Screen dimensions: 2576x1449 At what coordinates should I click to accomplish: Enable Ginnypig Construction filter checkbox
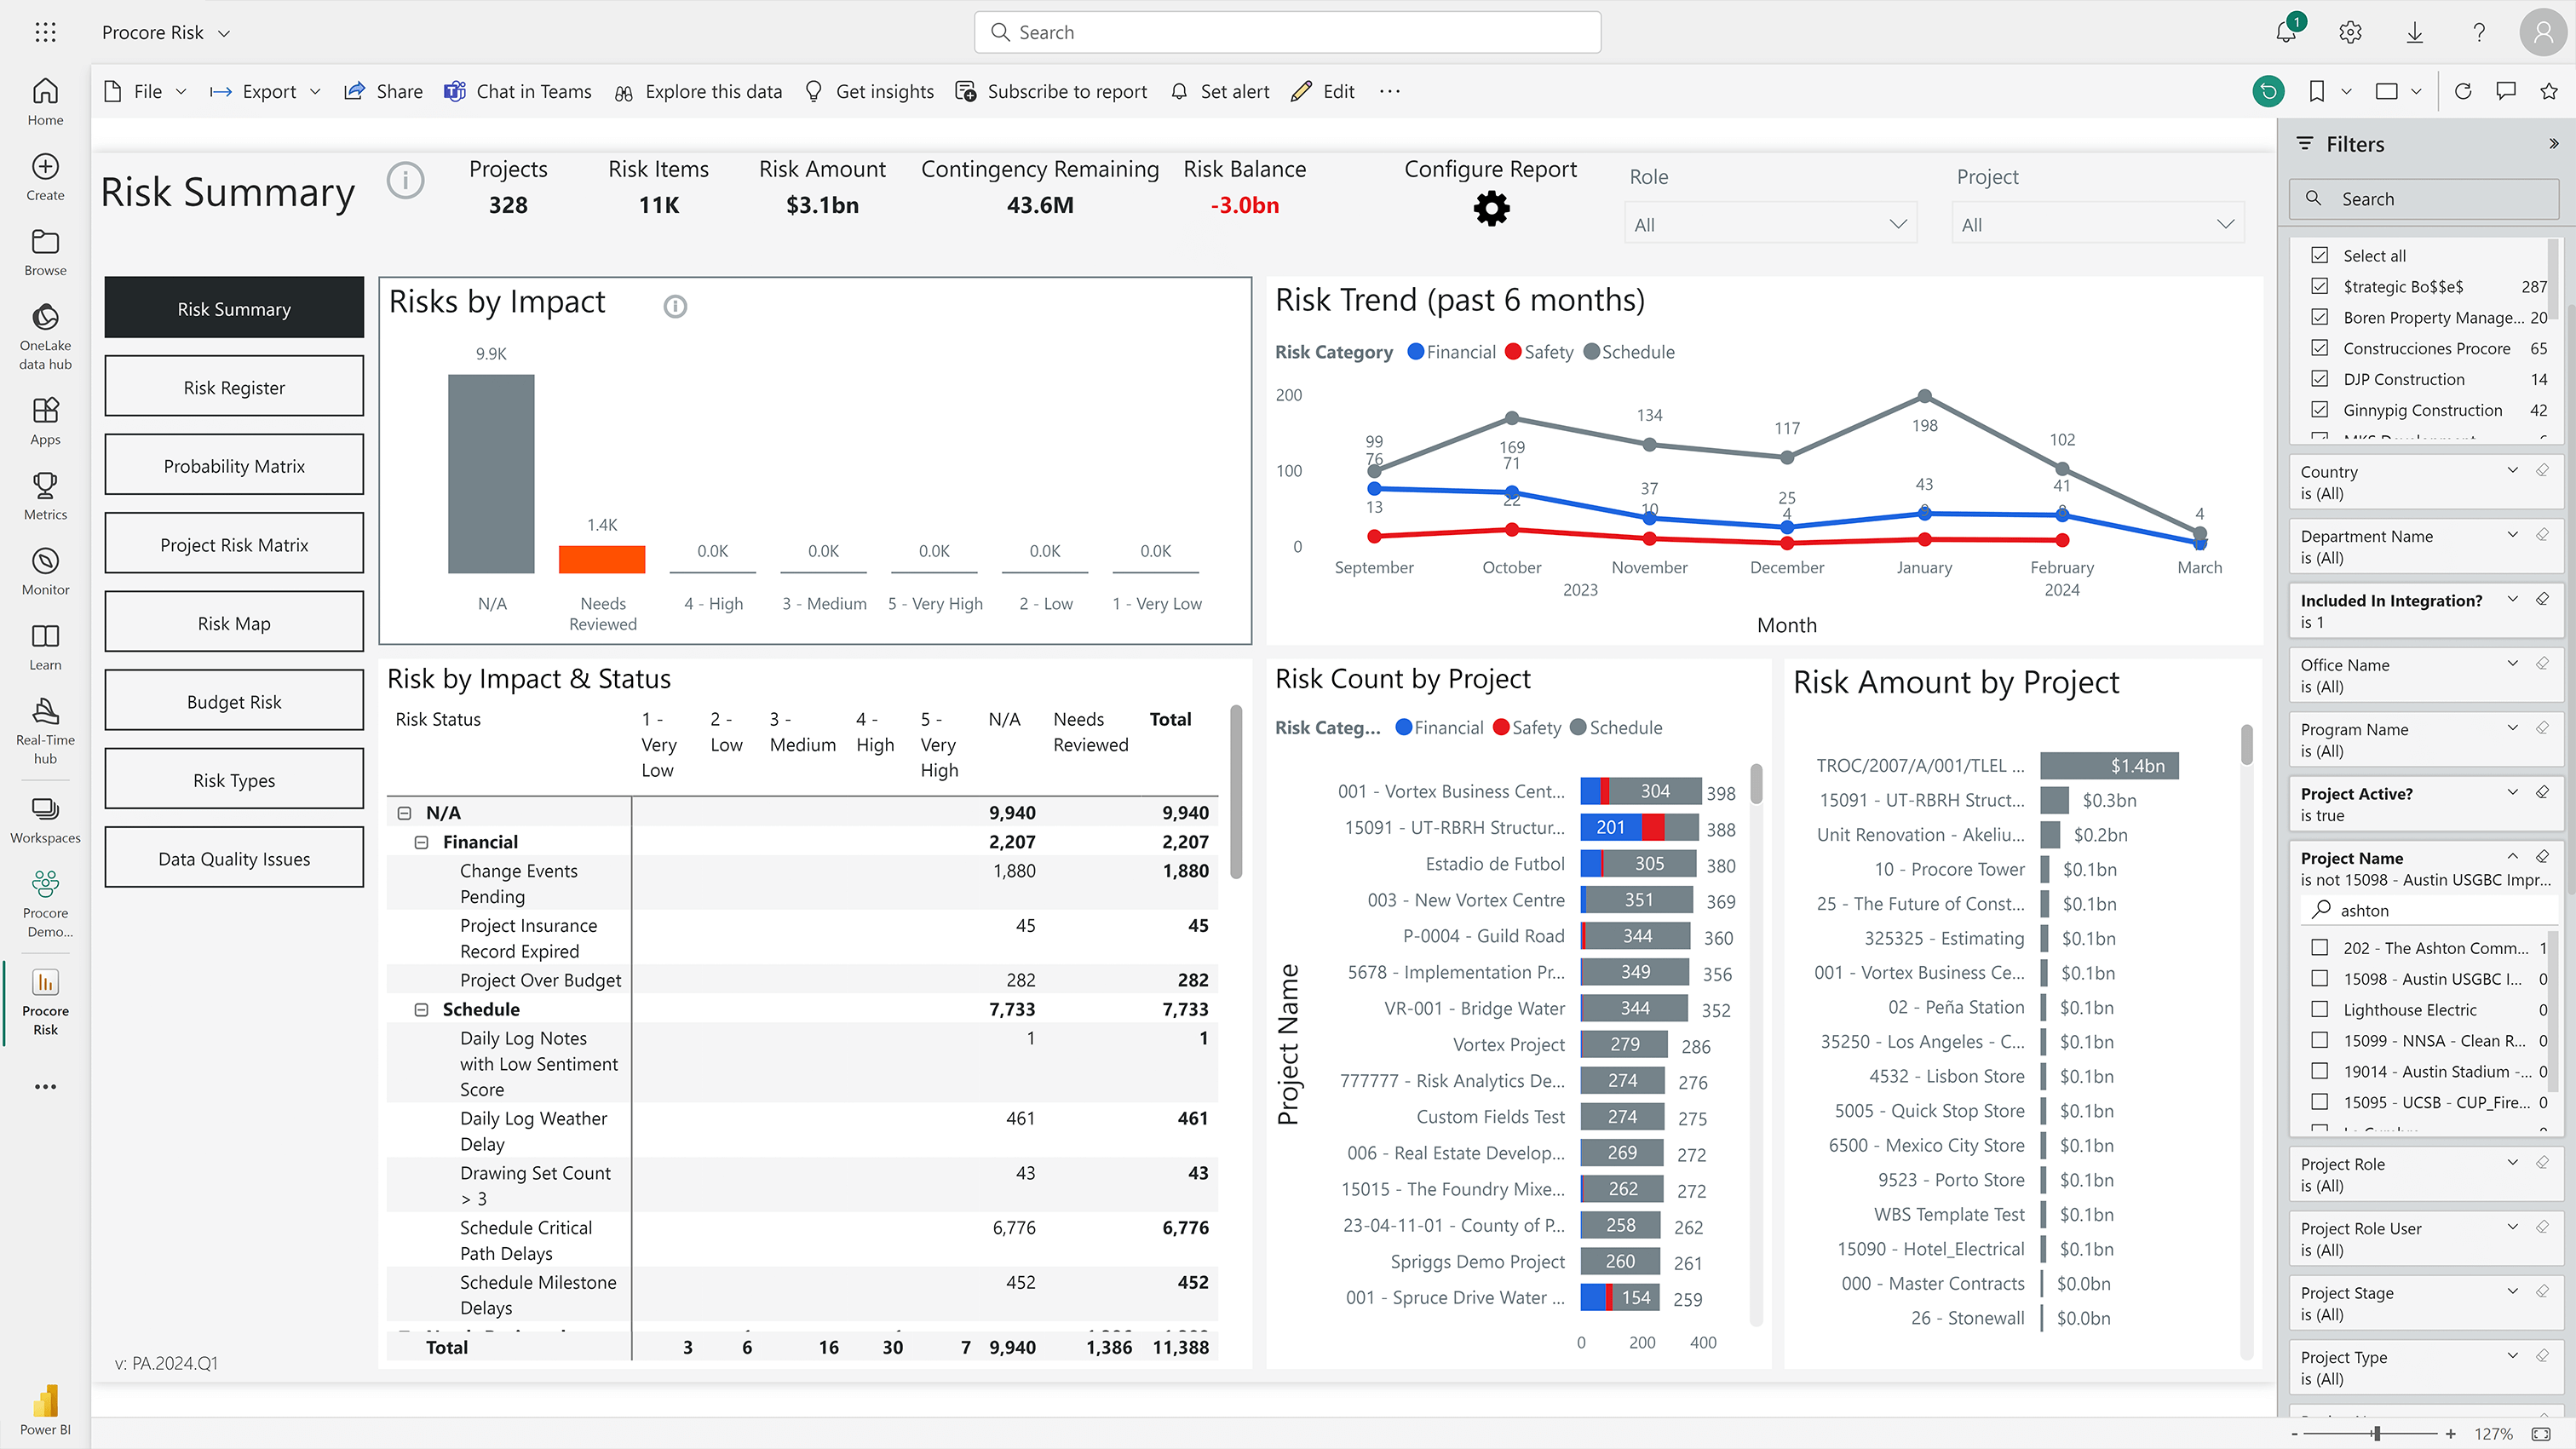(x=2321, y=409)
